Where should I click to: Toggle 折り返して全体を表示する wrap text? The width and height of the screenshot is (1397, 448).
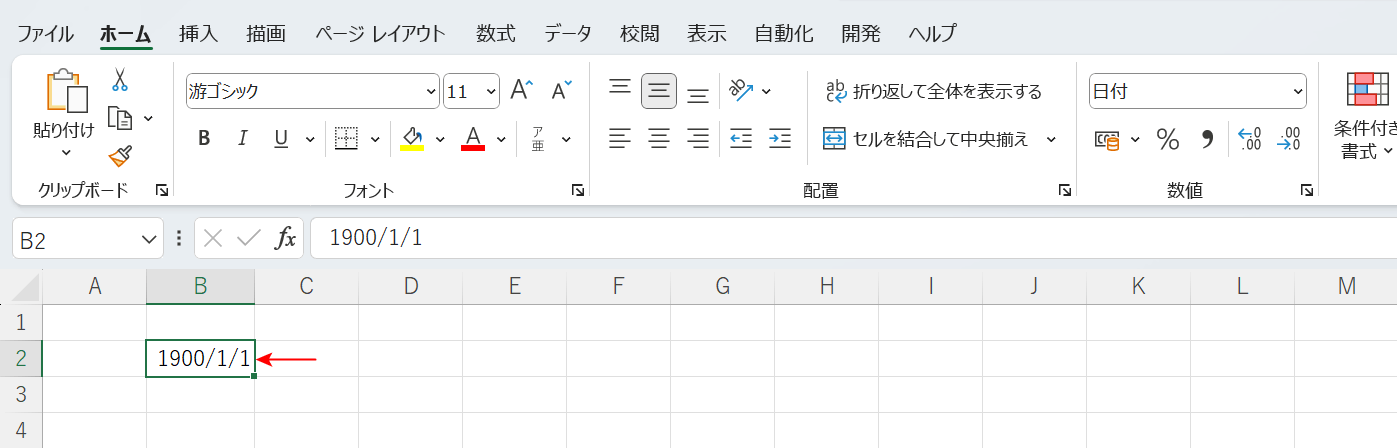[932, 92]
